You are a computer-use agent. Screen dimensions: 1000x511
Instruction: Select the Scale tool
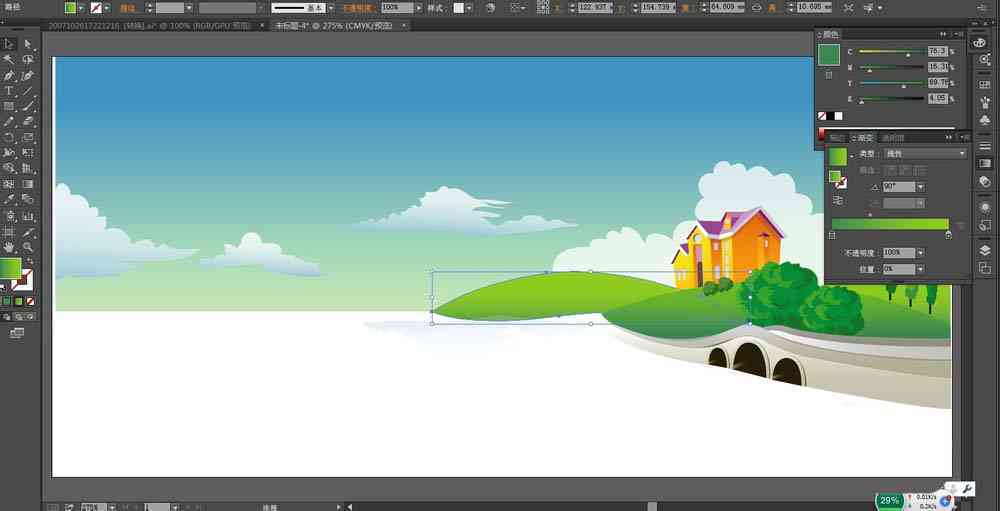coord(27,137)
